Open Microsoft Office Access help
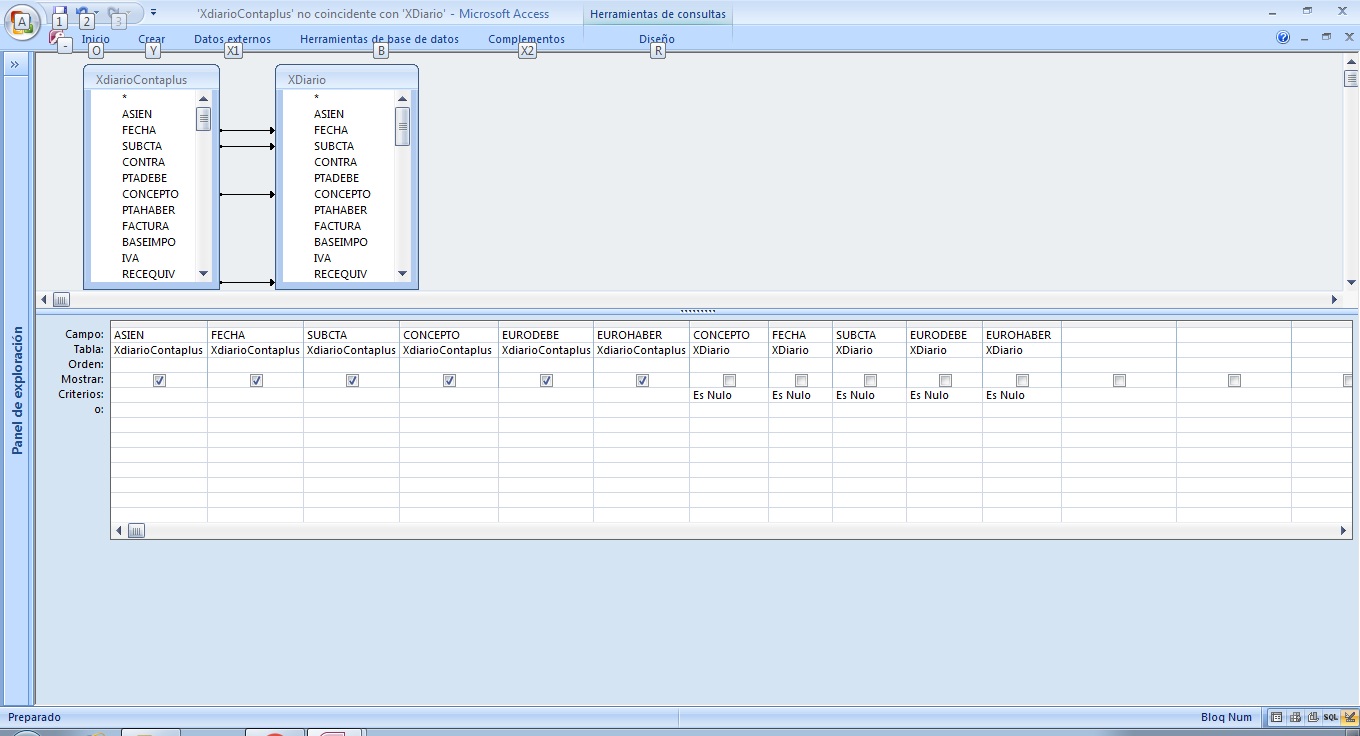1360x736 pixels. [1283, 37]
